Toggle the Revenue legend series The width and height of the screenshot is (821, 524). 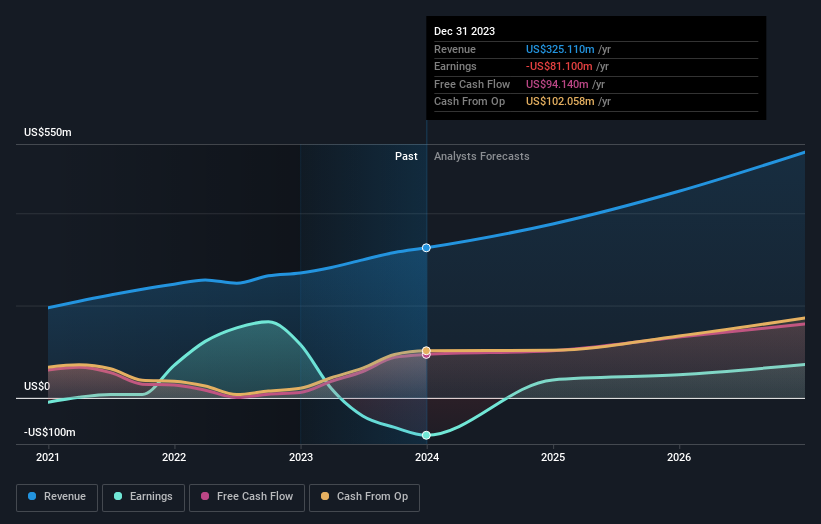[57, 497]
